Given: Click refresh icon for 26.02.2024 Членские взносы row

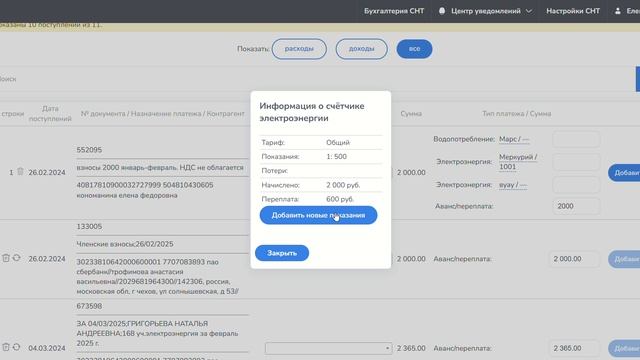Looking at the screenshot, I should click(16, 258).
